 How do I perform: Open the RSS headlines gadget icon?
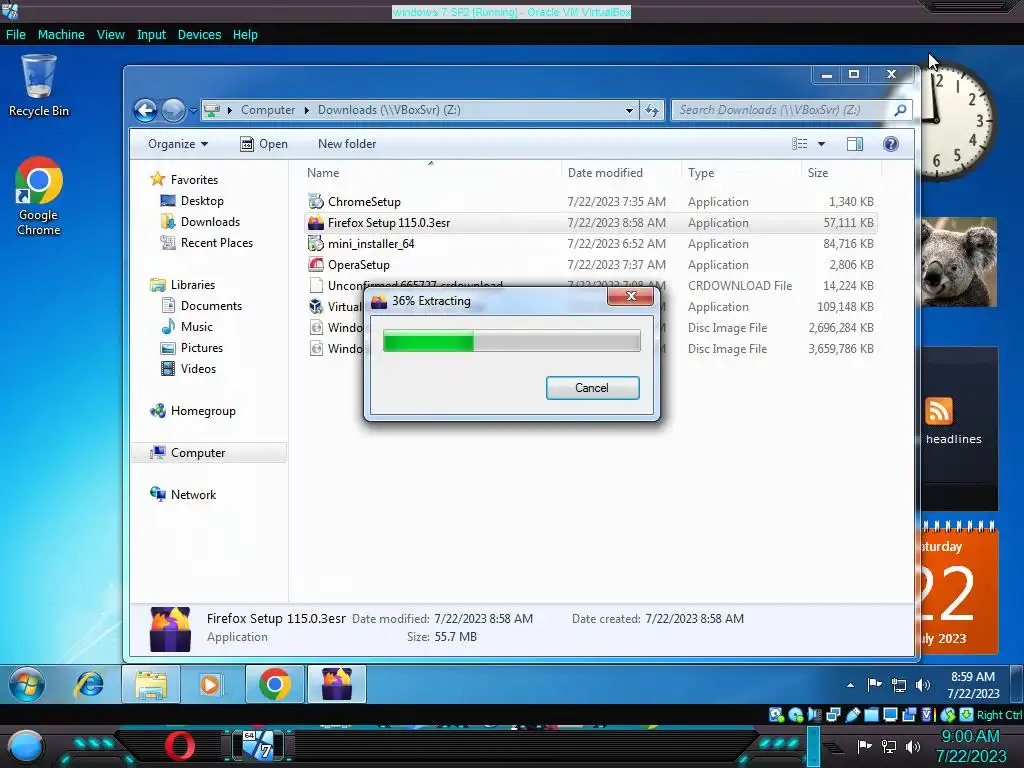938,411
